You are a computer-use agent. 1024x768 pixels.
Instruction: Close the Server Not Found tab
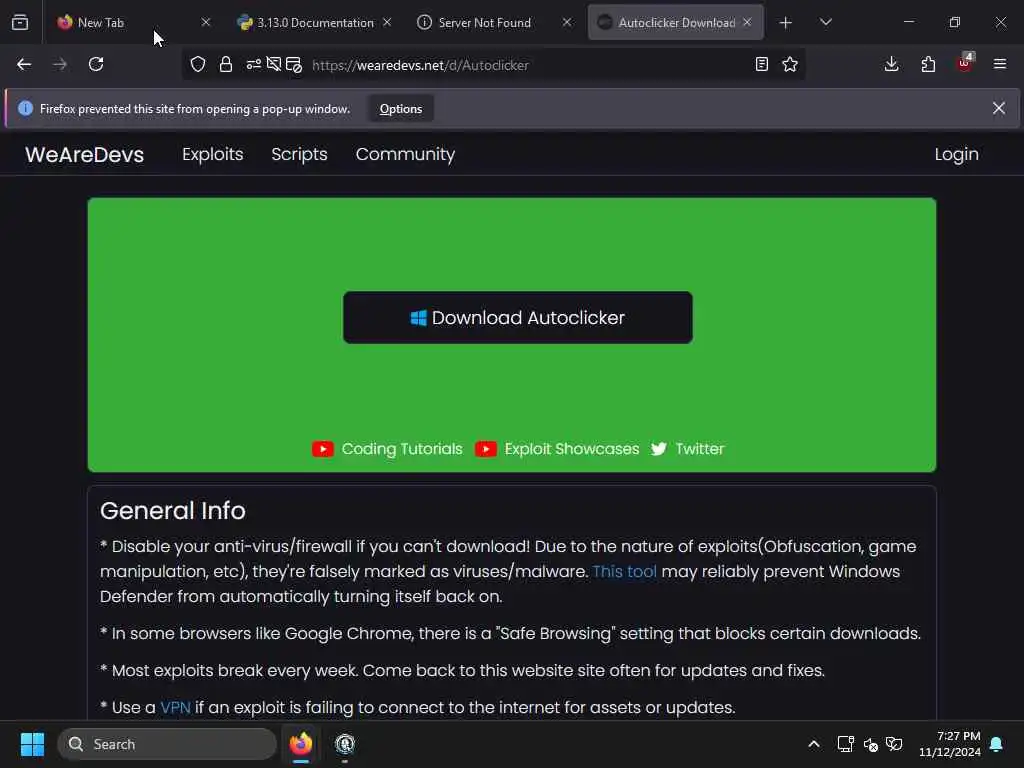point(567,22)
